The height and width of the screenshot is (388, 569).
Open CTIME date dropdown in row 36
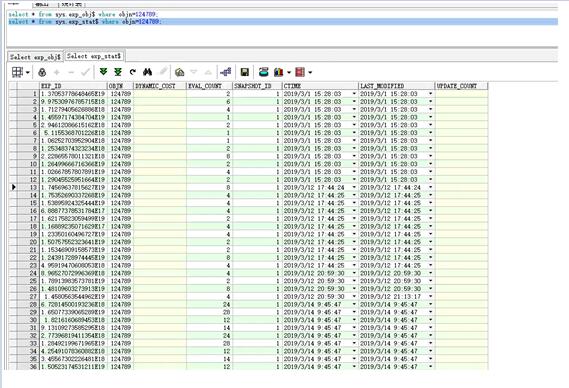(x=354, y=367)
